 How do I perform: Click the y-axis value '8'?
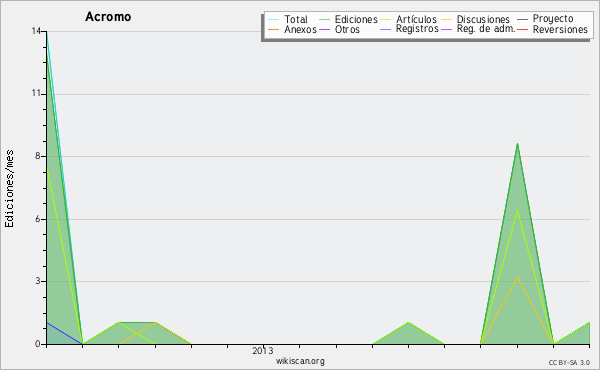38,156
